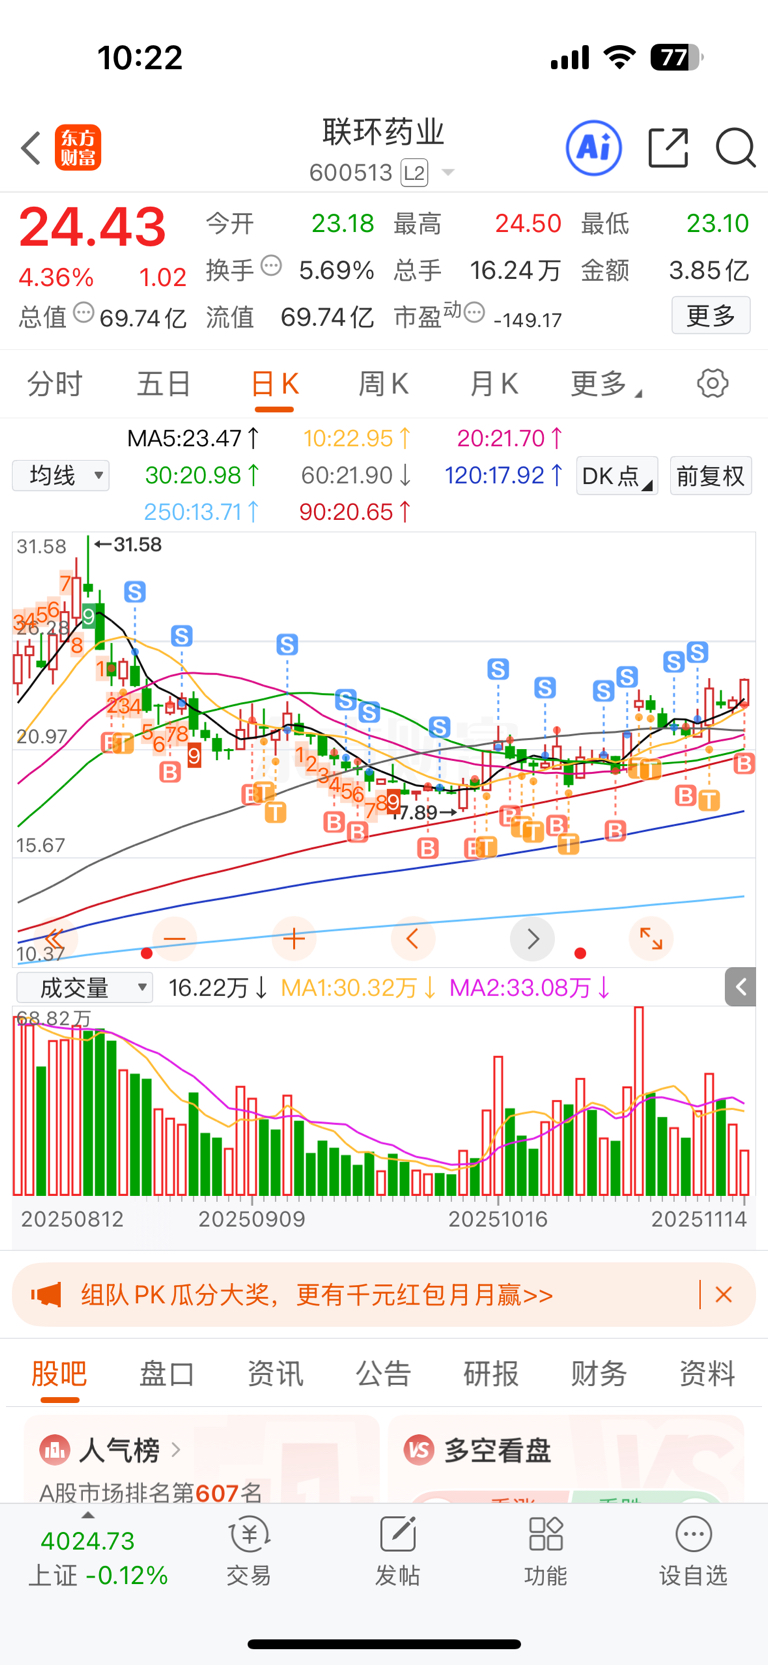769x1665 pixels.
Task: Tap the 120:17.92 moving average value
Action: (x=504, y=475)
